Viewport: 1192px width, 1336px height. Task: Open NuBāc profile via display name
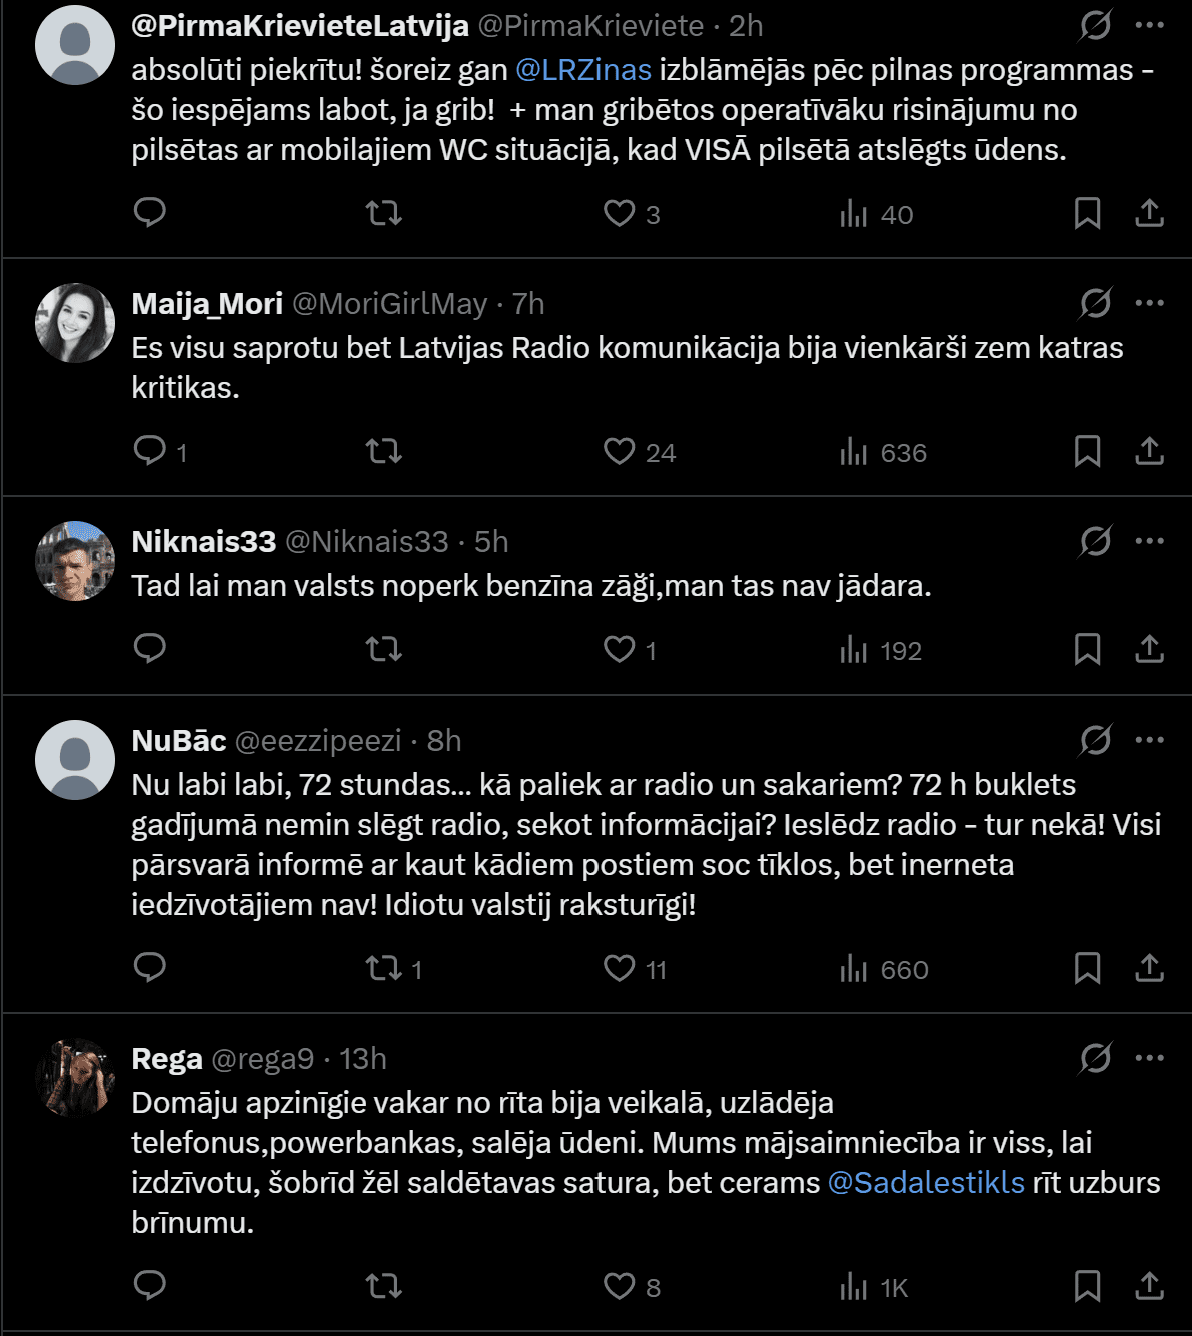click(x=179, y=740)
